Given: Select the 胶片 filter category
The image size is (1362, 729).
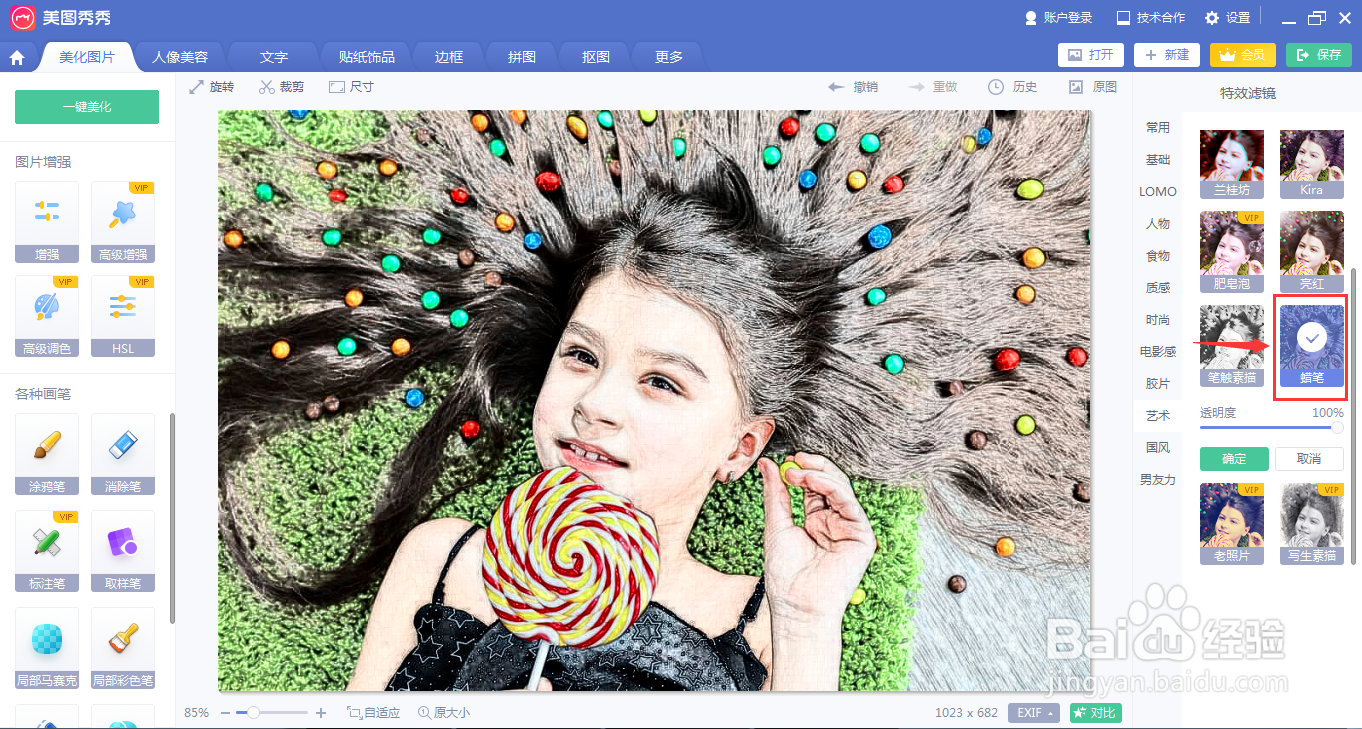Looking at the screenshot, I should pos(1158,384).
